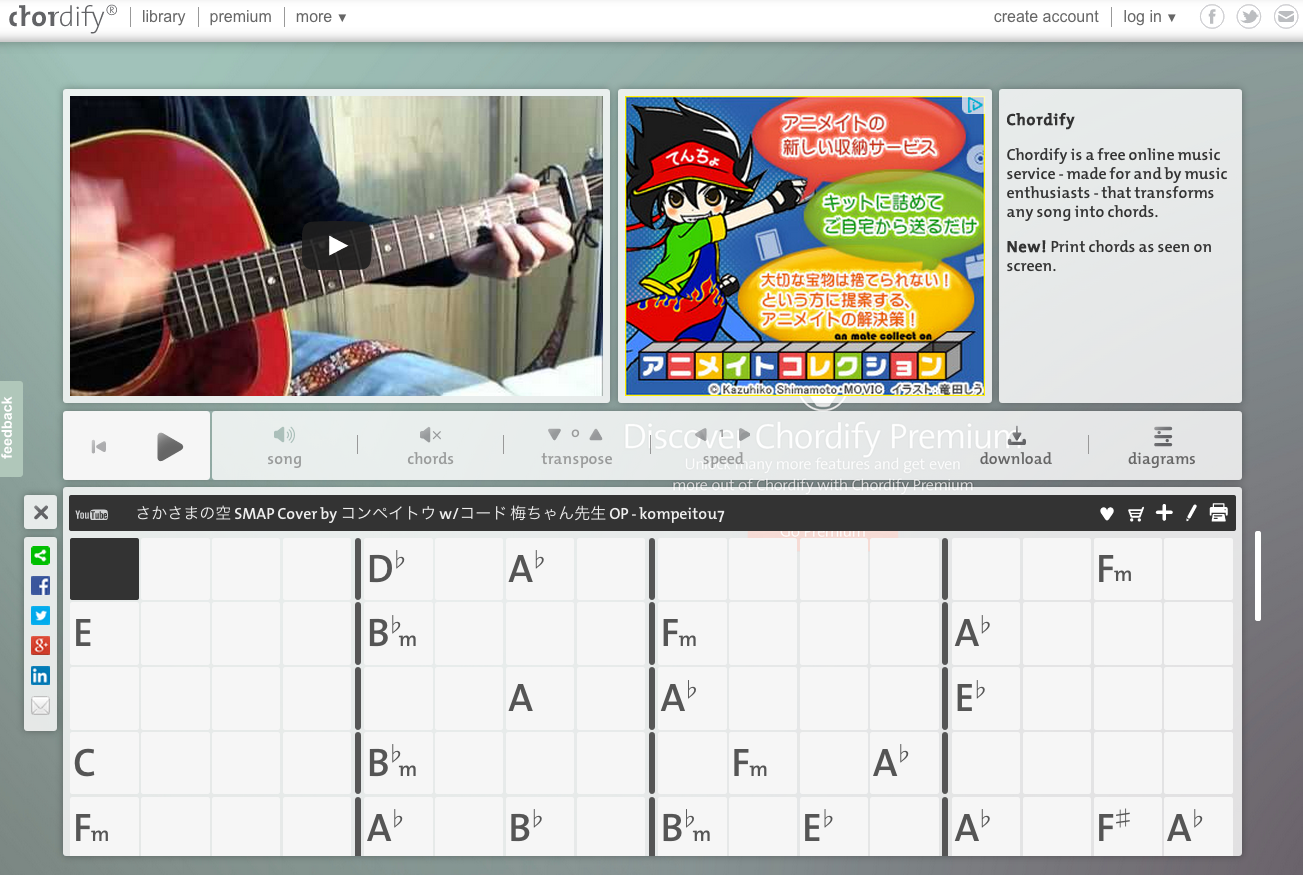Play the YouTube guitar video
Viewport: 1303px width, 875px height.
(x=337, y=246)
